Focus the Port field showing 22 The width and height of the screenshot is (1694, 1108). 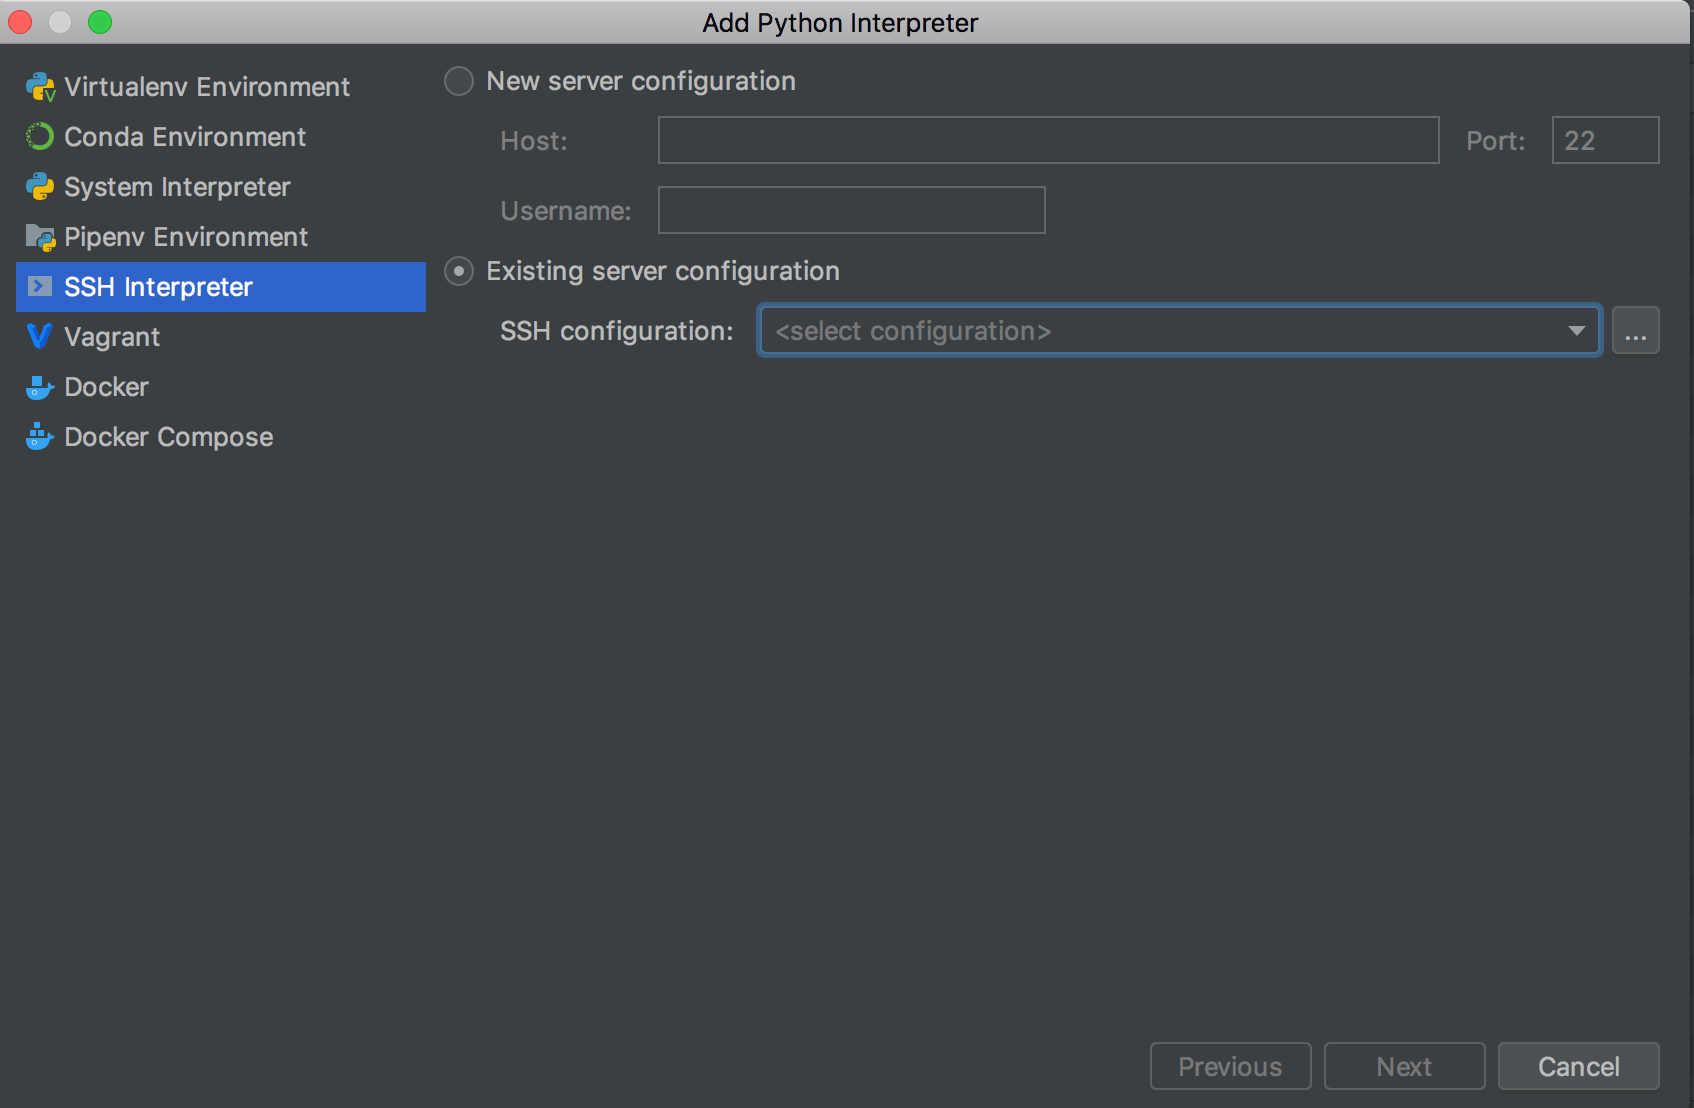1605,140
